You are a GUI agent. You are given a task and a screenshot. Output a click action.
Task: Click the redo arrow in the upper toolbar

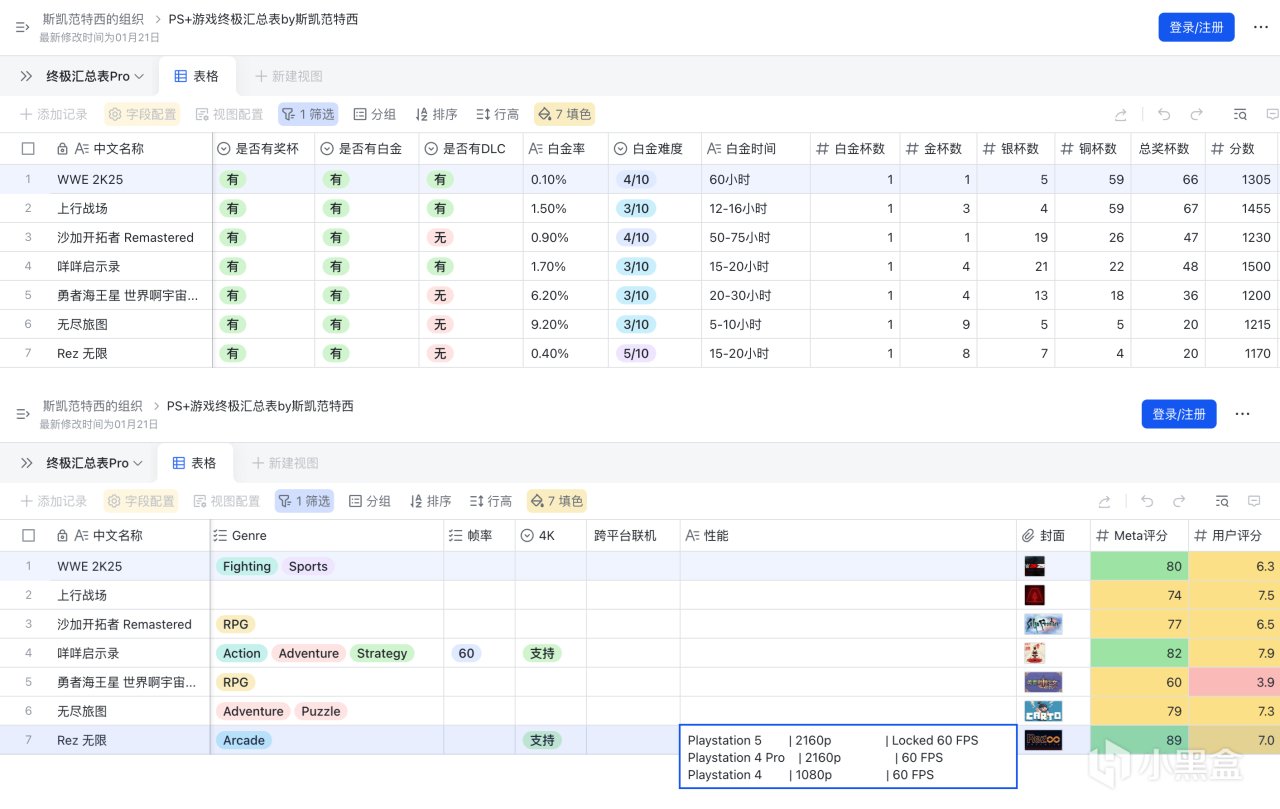(1196, 114)
